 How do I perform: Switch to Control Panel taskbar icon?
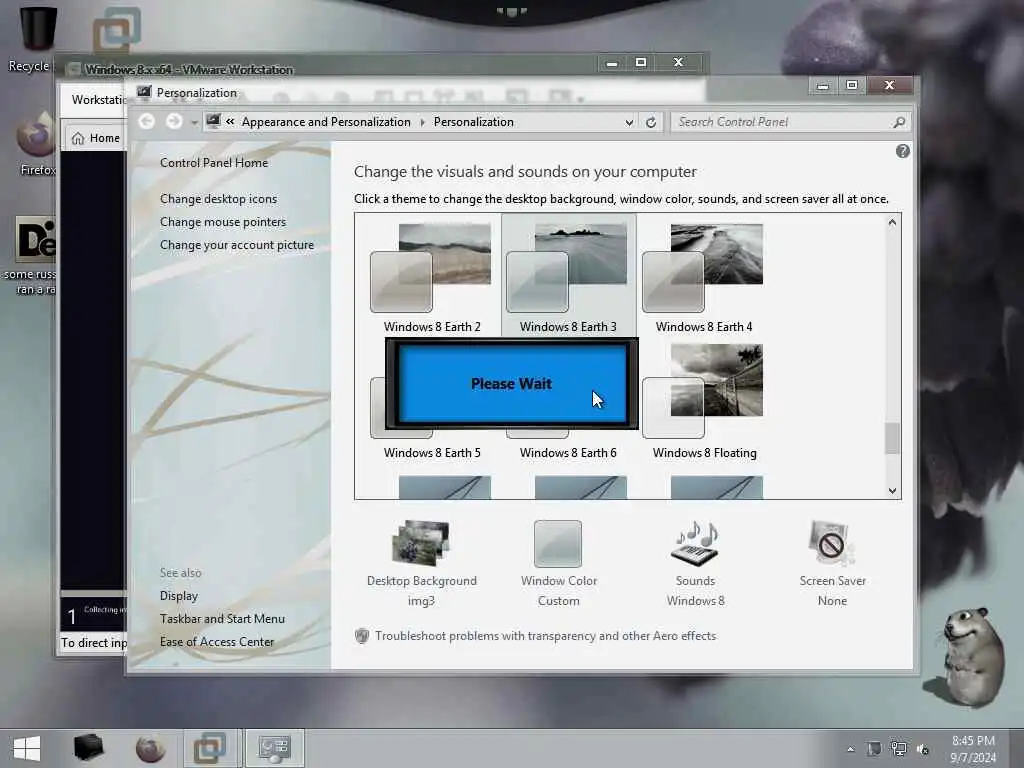[274, 748]
